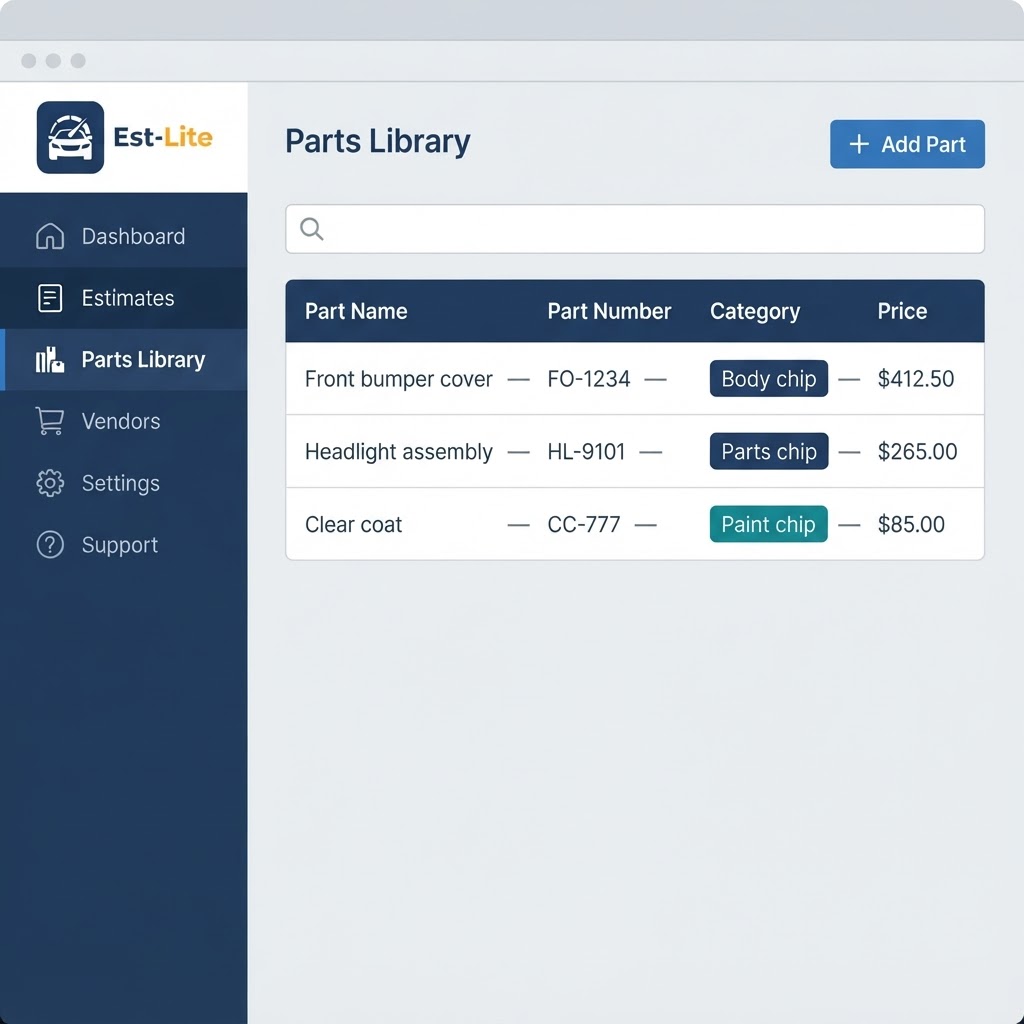Select the Front bumper cover part name
1024x1024 pixels.
pyautogui.click(x=398, y=379)
